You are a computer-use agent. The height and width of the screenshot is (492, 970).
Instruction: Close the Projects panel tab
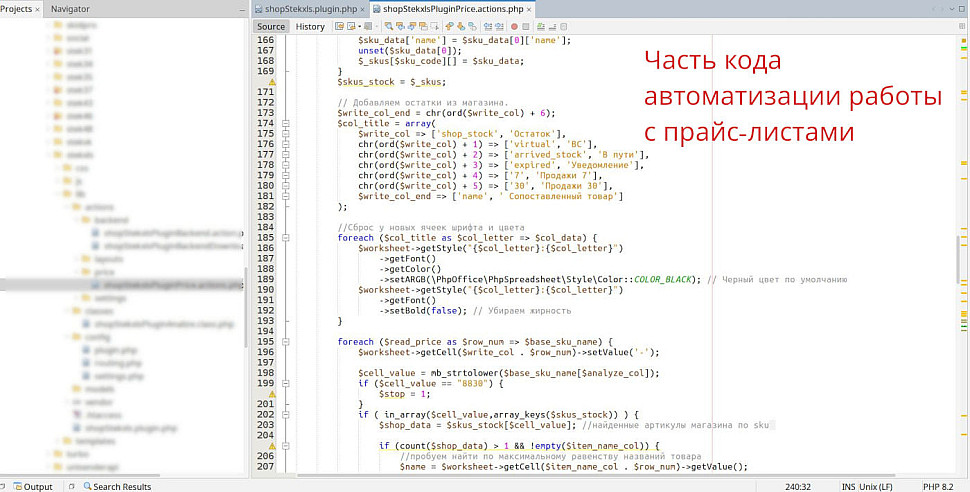point(37,9)
